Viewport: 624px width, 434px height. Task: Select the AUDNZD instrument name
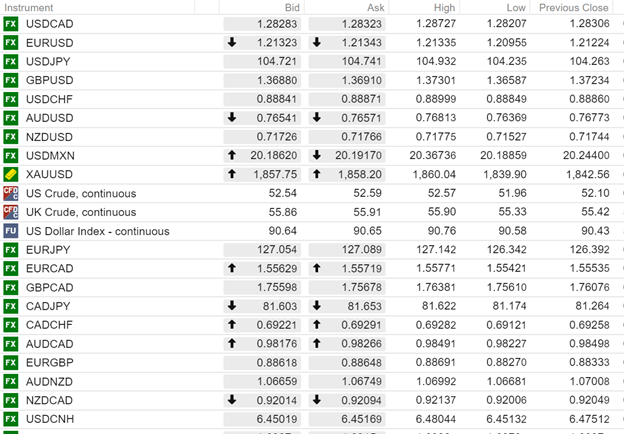(49, 381)
